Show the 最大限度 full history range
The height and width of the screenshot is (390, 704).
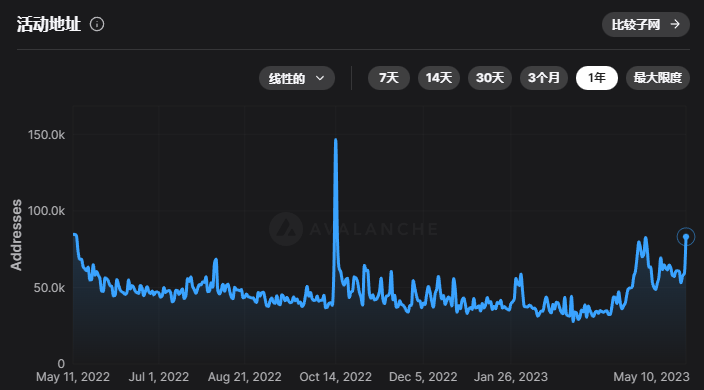click(658, 78)
